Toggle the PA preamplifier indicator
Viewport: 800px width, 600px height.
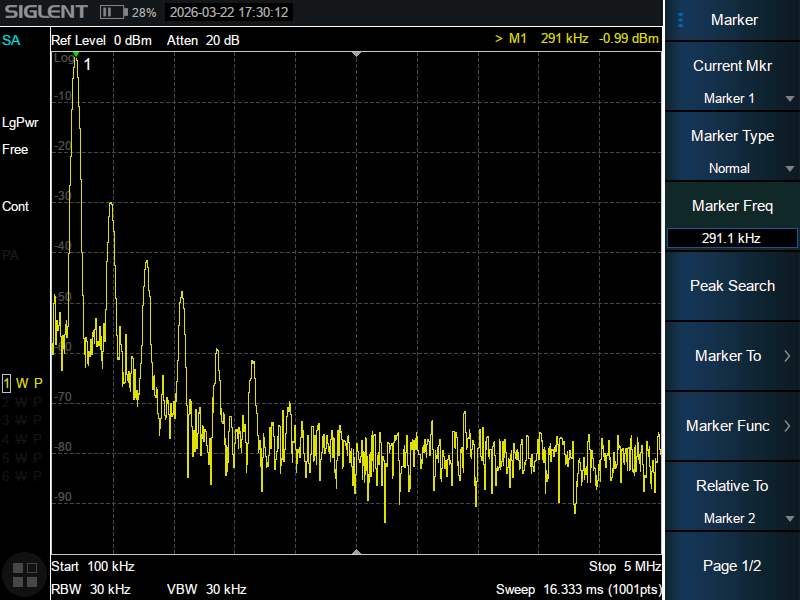pos(11,255)
